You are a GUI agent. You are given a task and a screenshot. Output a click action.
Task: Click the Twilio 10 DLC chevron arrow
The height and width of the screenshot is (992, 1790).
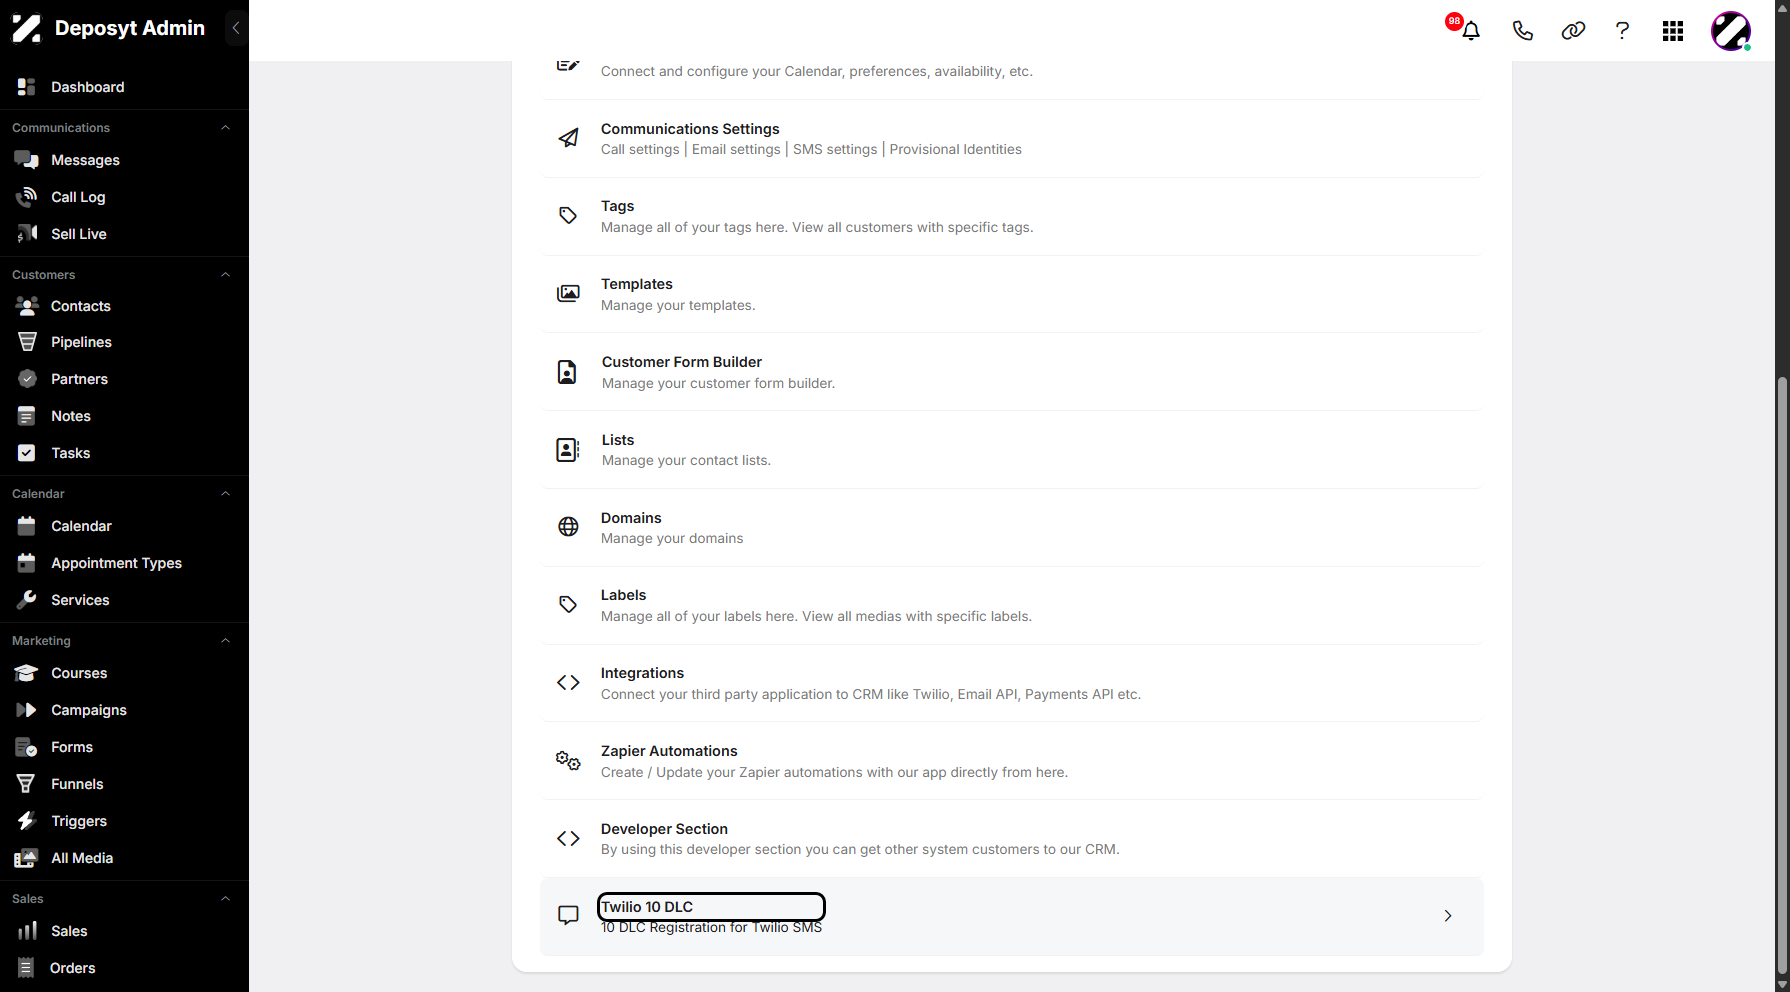[1448, 916]
